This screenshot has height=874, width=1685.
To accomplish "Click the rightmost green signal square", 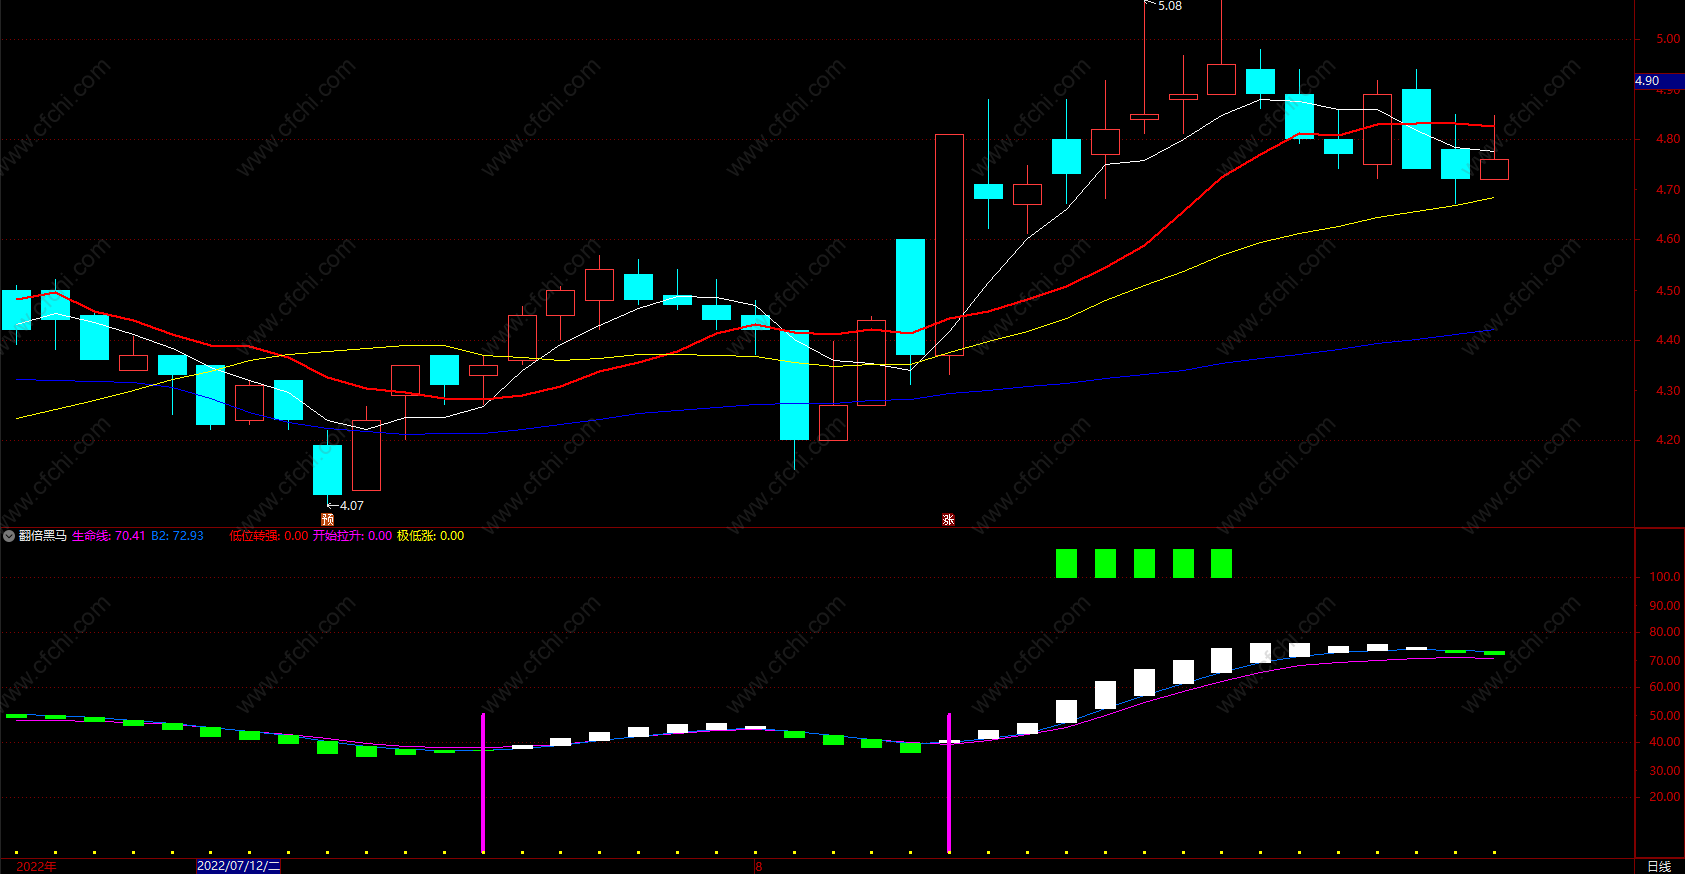I will tap(1221, 564).
